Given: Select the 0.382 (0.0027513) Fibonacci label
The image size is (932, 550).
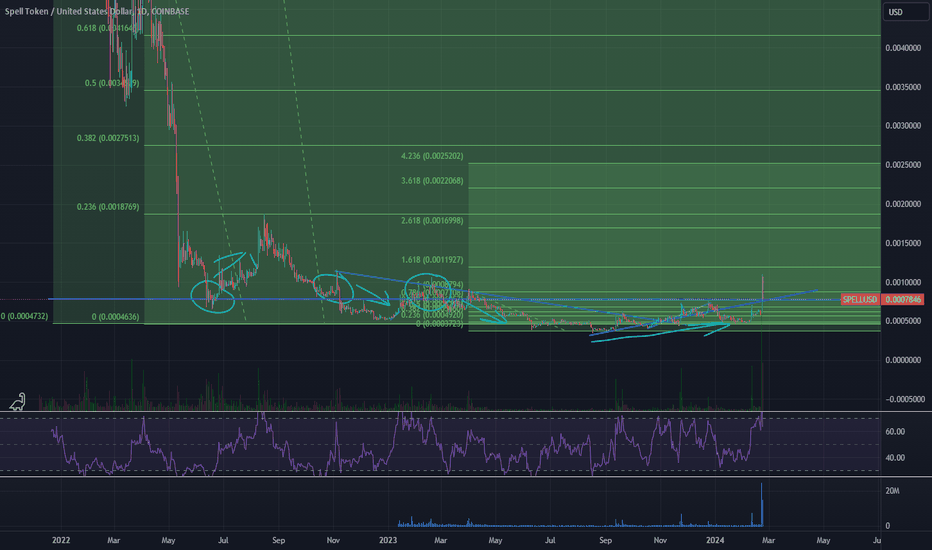Looking at the screenshot, I should 108,138.
